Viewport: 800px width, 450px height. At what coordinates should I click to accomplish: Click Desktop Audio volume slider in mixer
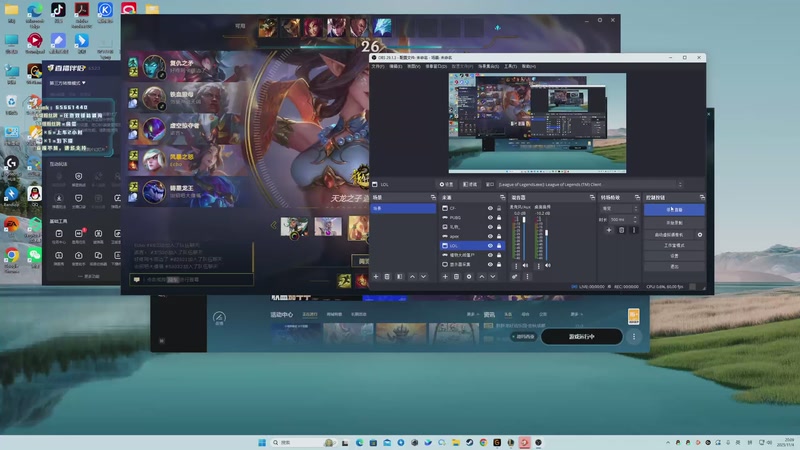pos(546,239)
